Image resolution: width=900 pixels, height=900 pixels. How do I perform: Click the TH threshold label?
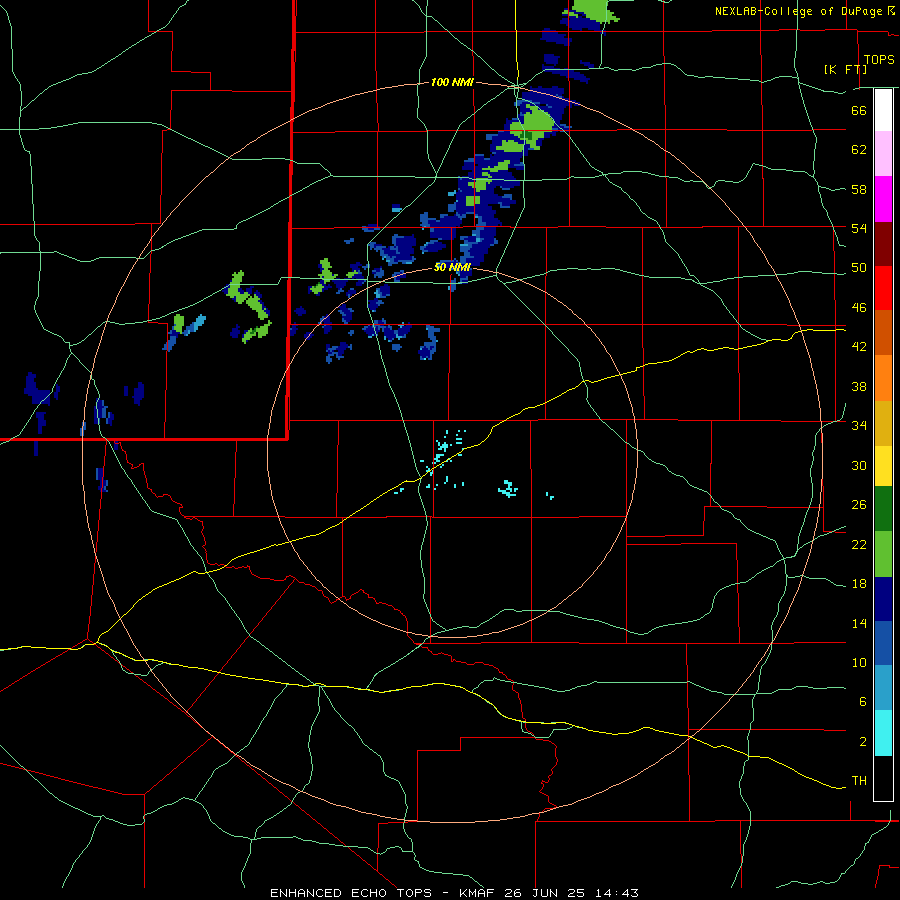(x=859, y=781)
